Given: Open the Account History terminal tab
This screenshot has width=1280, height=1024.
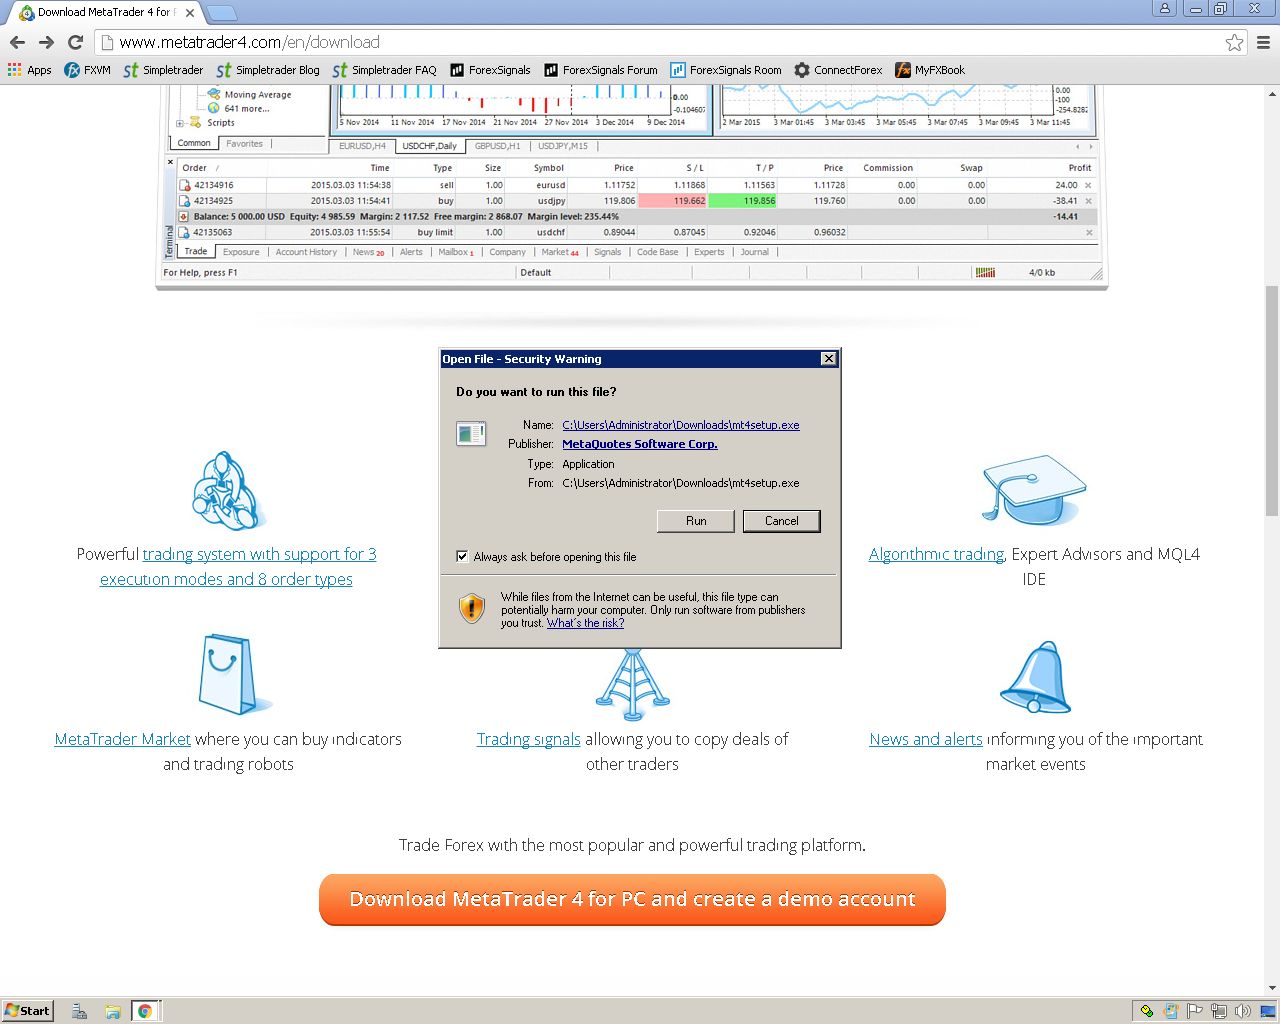Looking at the screenshot, I should point(306,252).
